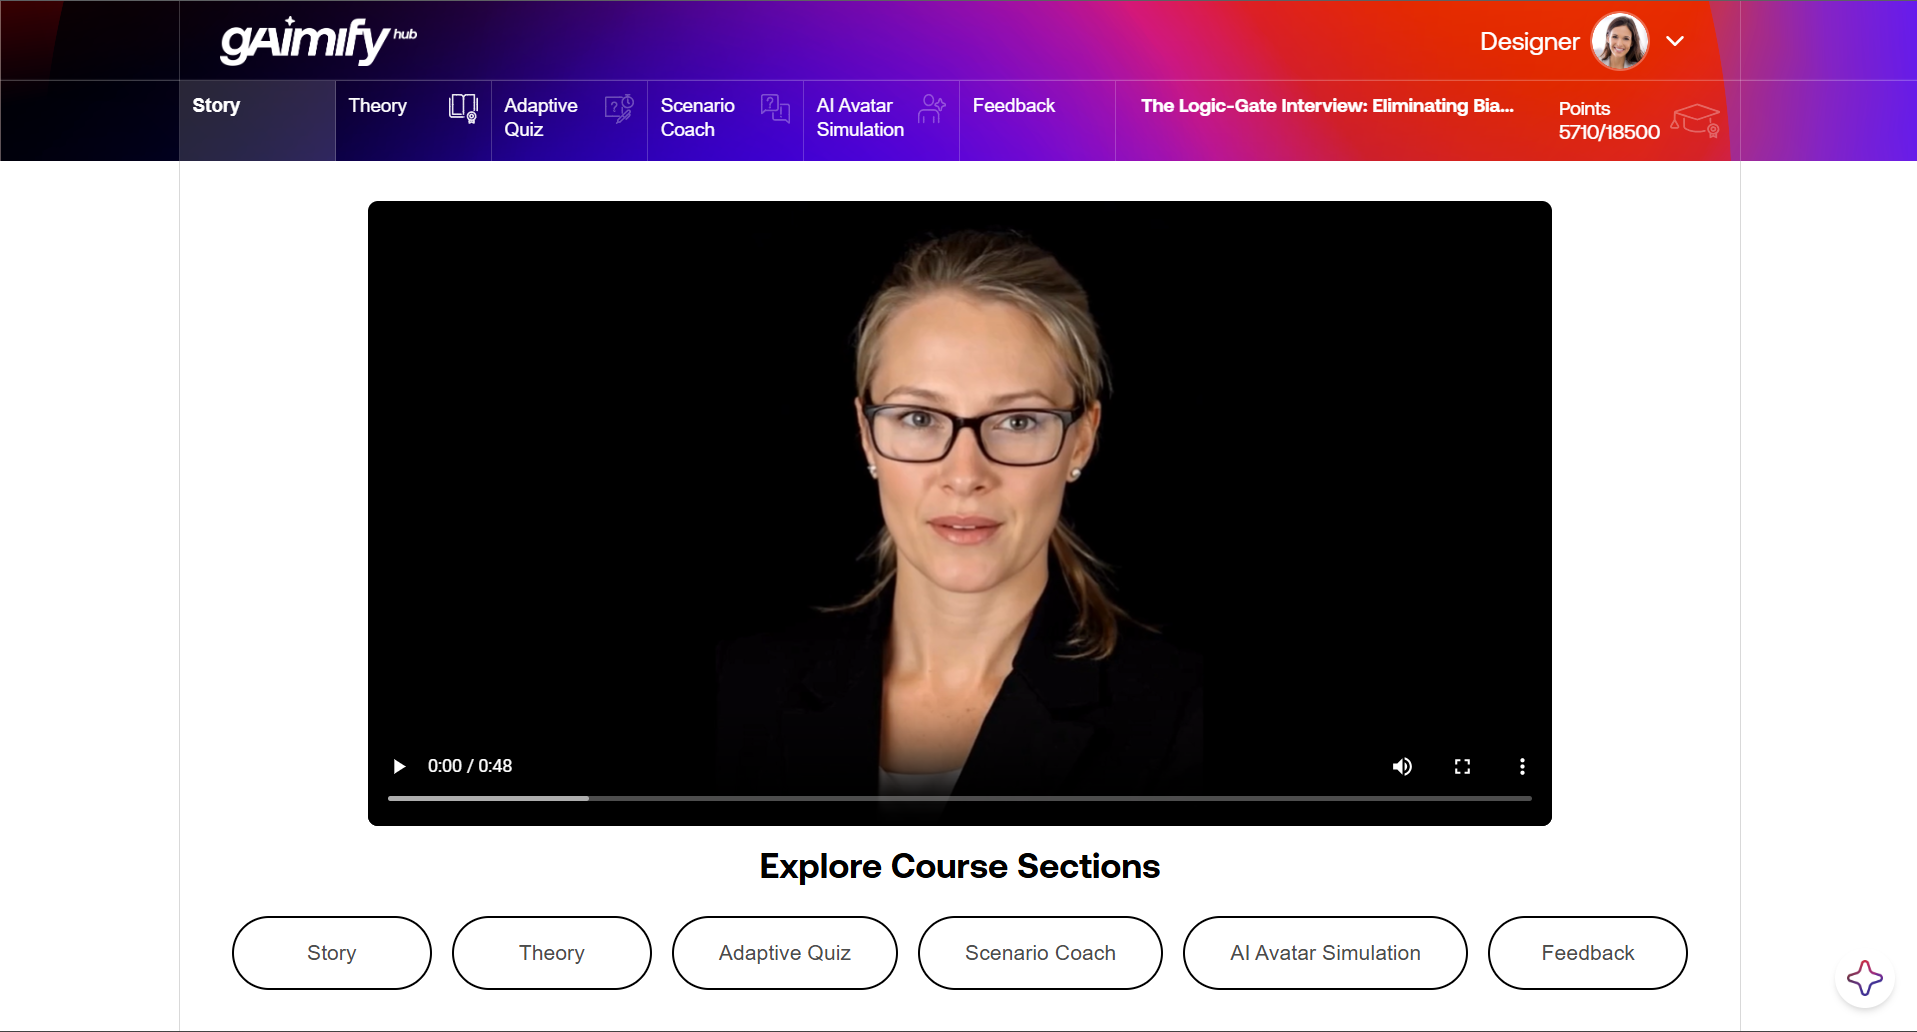Click the Scenario Coach chat icon

click(x=775, y=108)
